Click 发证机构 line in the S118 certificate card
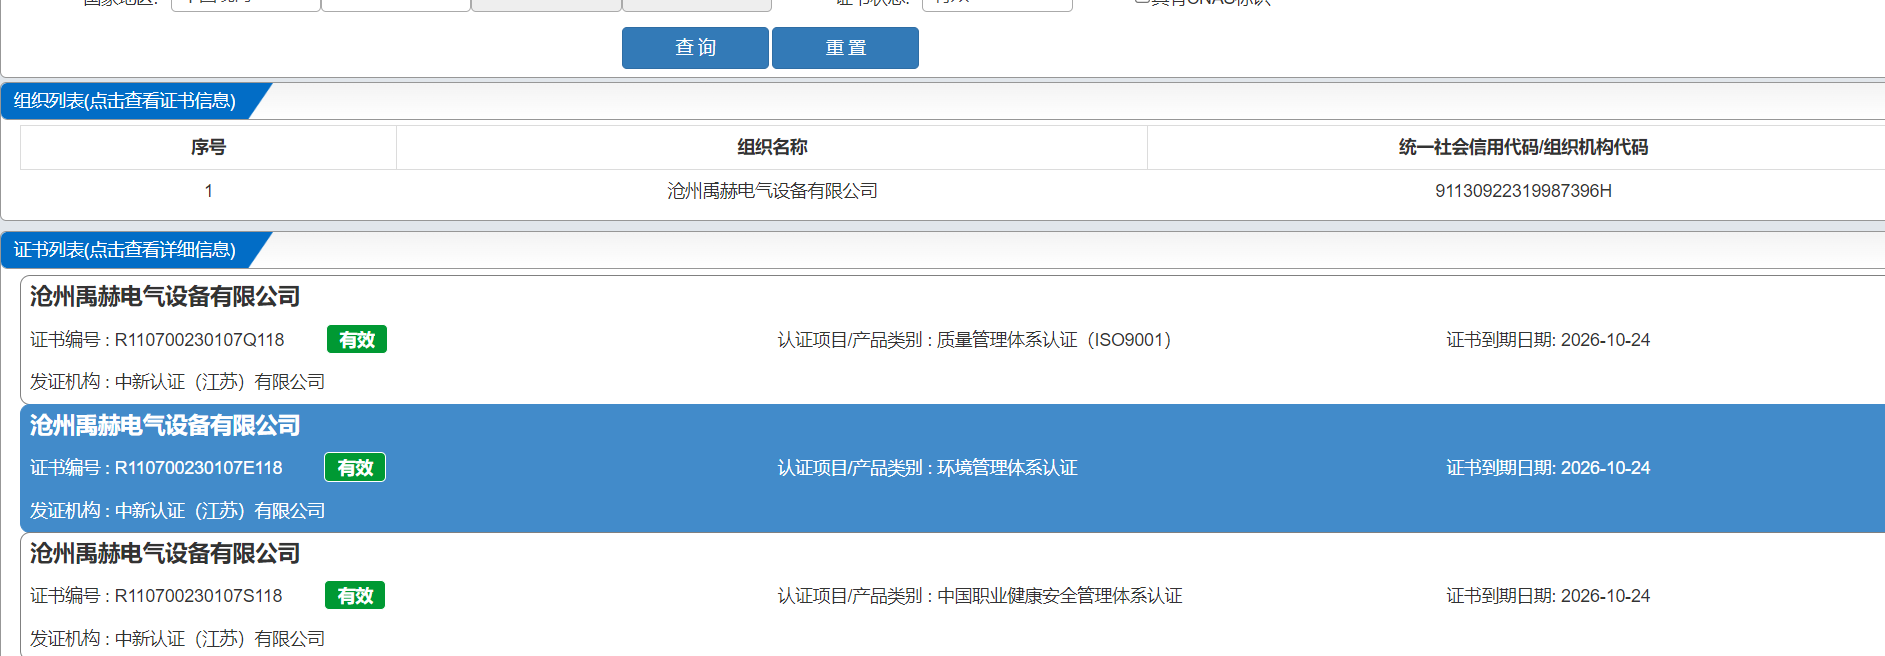The width and height of the screenshot is (1885, 656). (x=177, y=638)
